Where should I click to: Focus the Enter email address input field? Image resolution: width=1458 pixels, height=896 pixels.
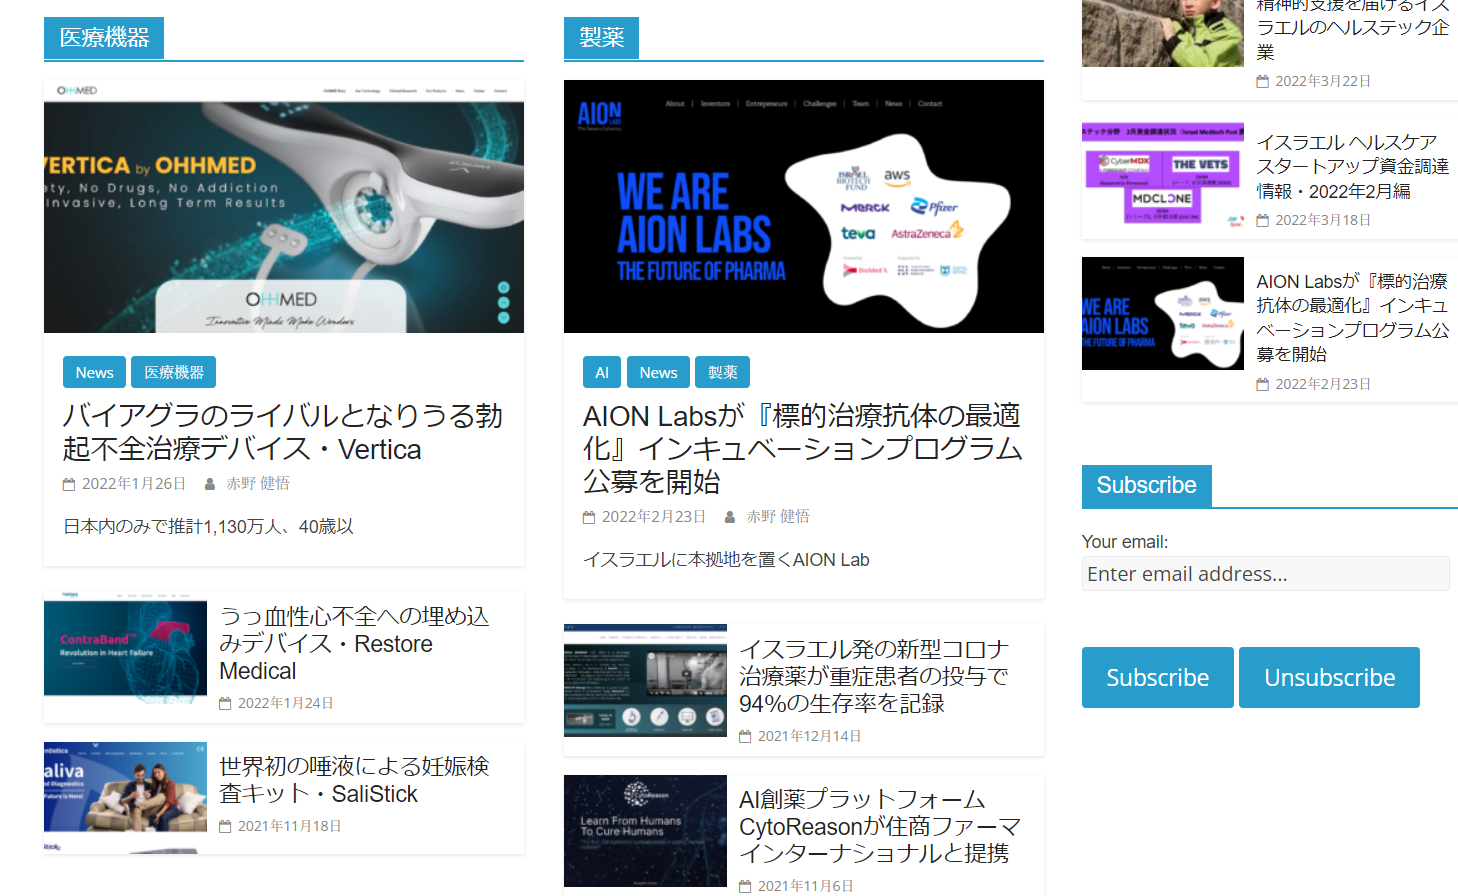click(1265, 574)
